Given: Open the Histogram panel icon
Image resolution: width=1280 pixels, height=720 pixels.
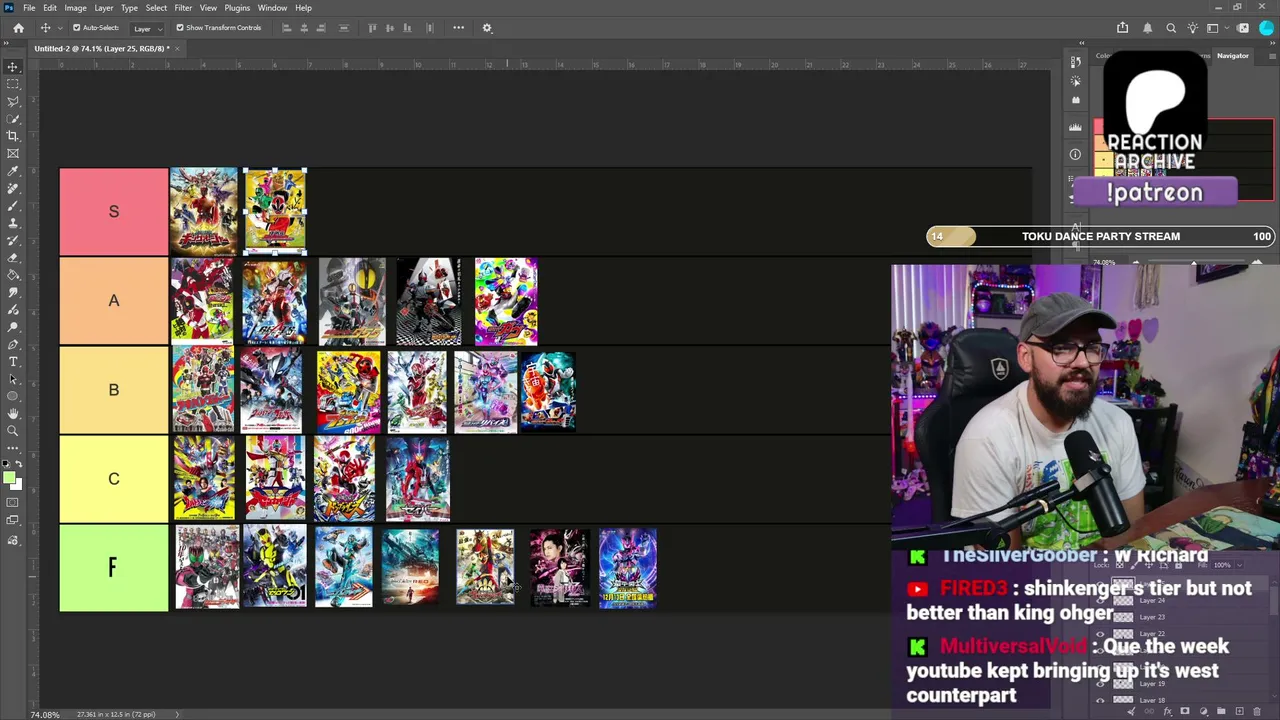Looking at the screenshot, I should click(1075, 127).
